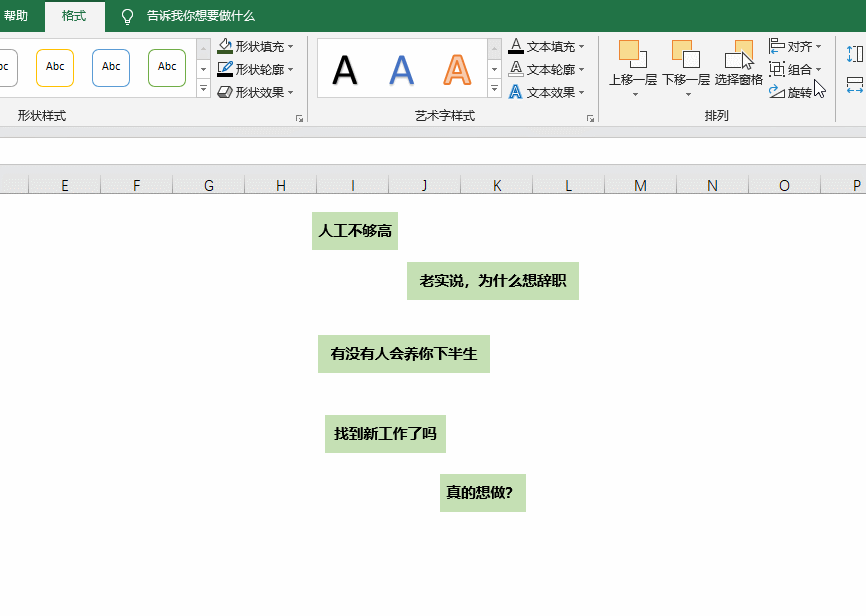Open the 帮助 tab
The image size is (866, 616).
[x=16, y=16]
